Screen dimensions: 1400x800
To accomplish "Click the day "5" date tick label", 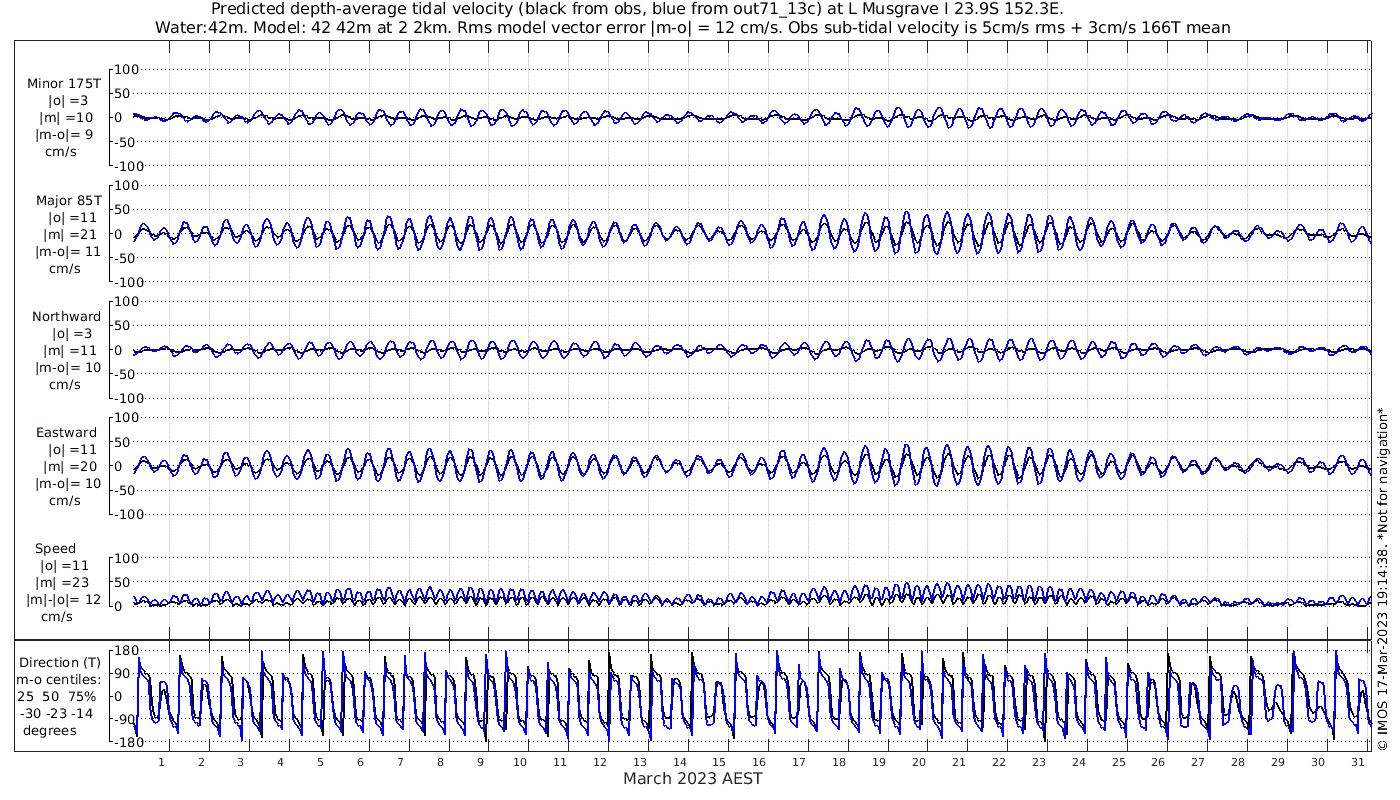I will (x=320, y=762).
